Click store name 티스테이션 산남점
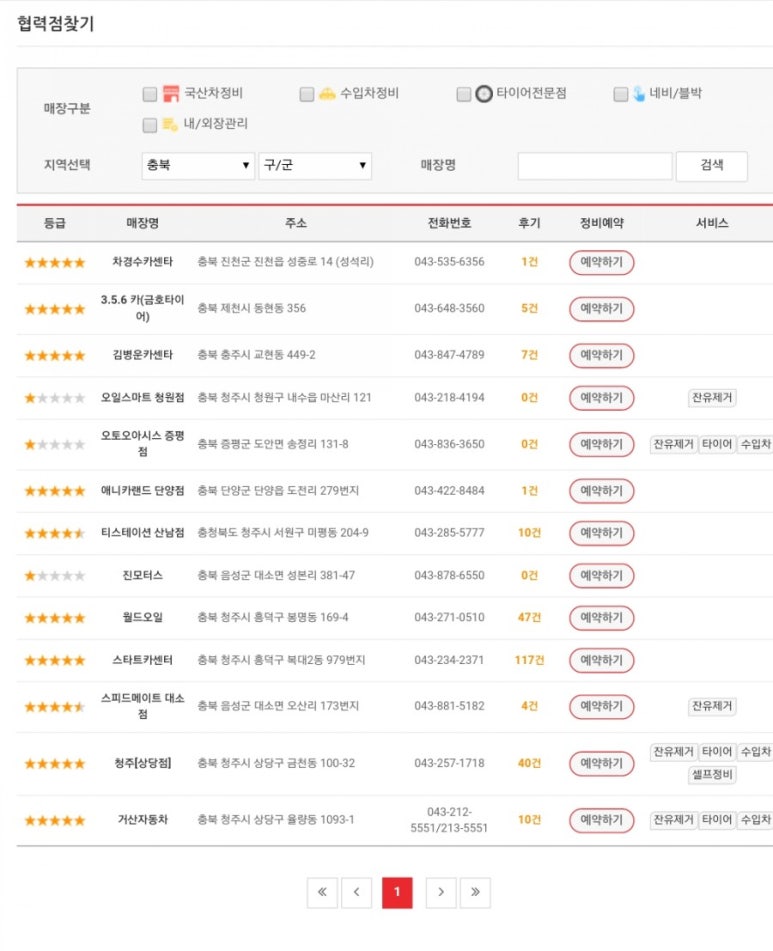Screen dimensions: 773x951 pos(142,533)
